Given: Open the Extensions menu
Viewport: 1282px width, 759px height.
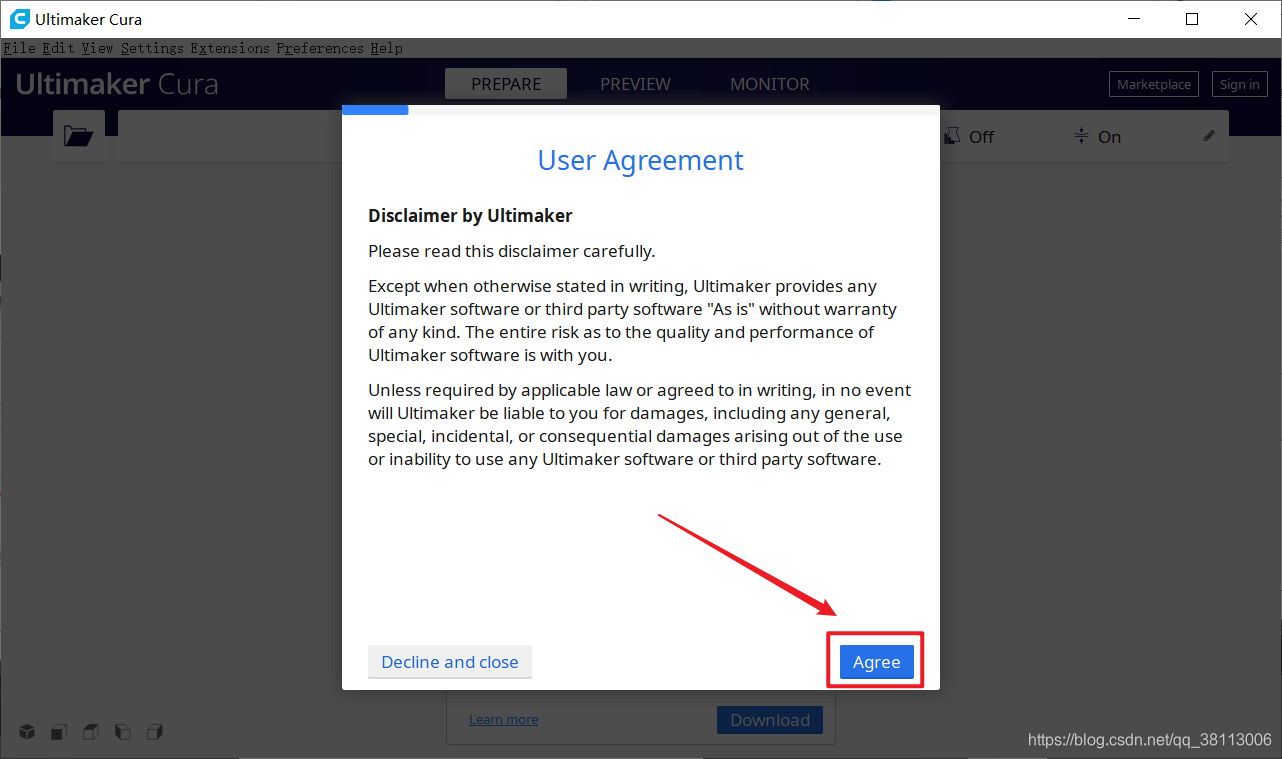Looking at the screenshot, I should click(230, 48).
